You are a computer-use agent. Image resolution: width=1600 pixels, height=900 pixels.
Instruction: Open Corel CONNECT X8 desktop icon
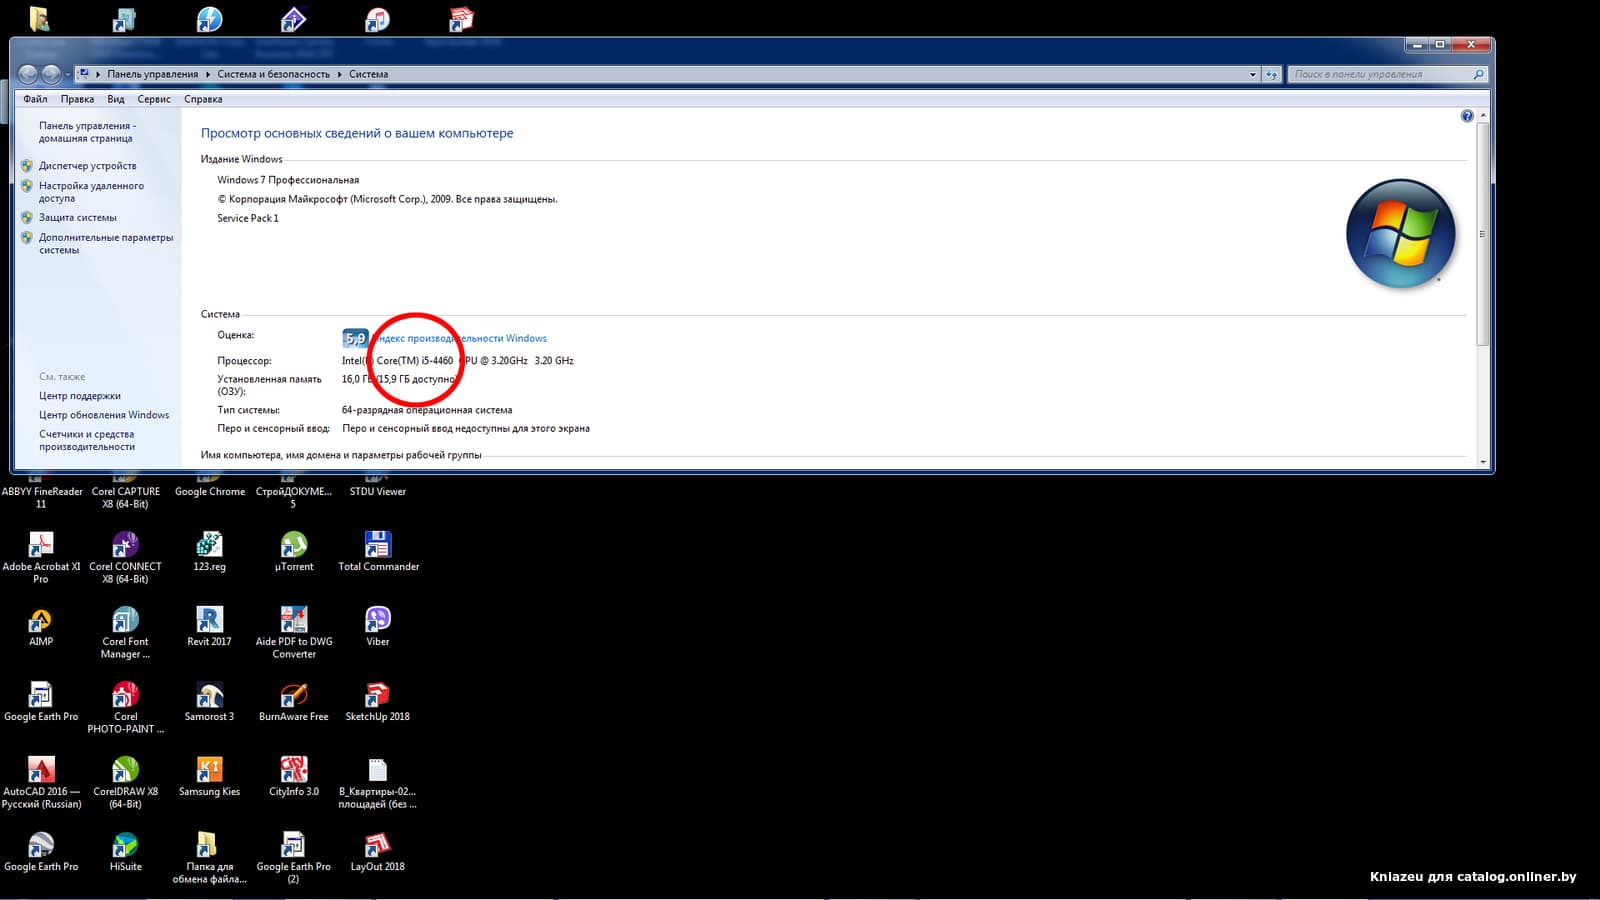tap(125, 556)
